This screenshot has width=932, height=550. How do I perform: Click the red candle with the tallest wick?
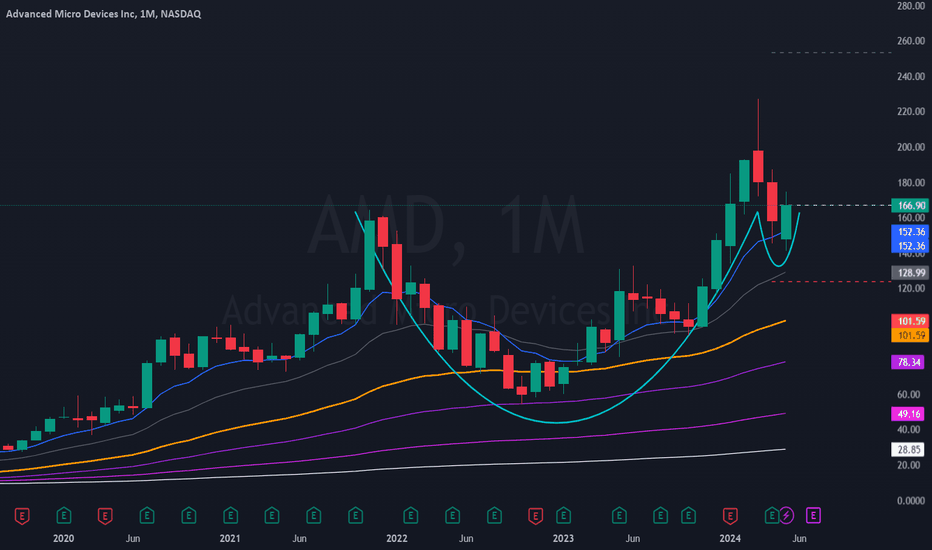point(758,166)
